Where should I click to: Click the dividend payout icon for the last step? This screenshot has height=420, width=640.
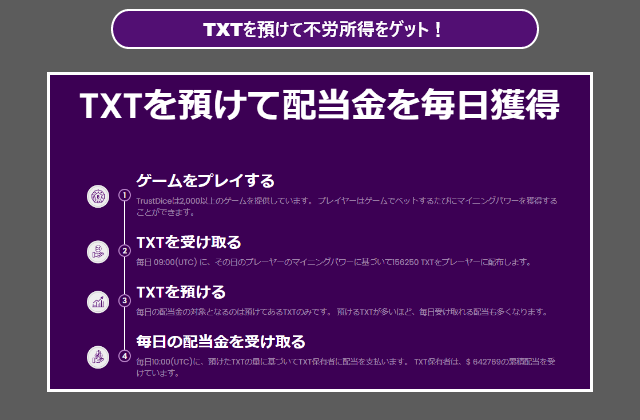(98, 355)
